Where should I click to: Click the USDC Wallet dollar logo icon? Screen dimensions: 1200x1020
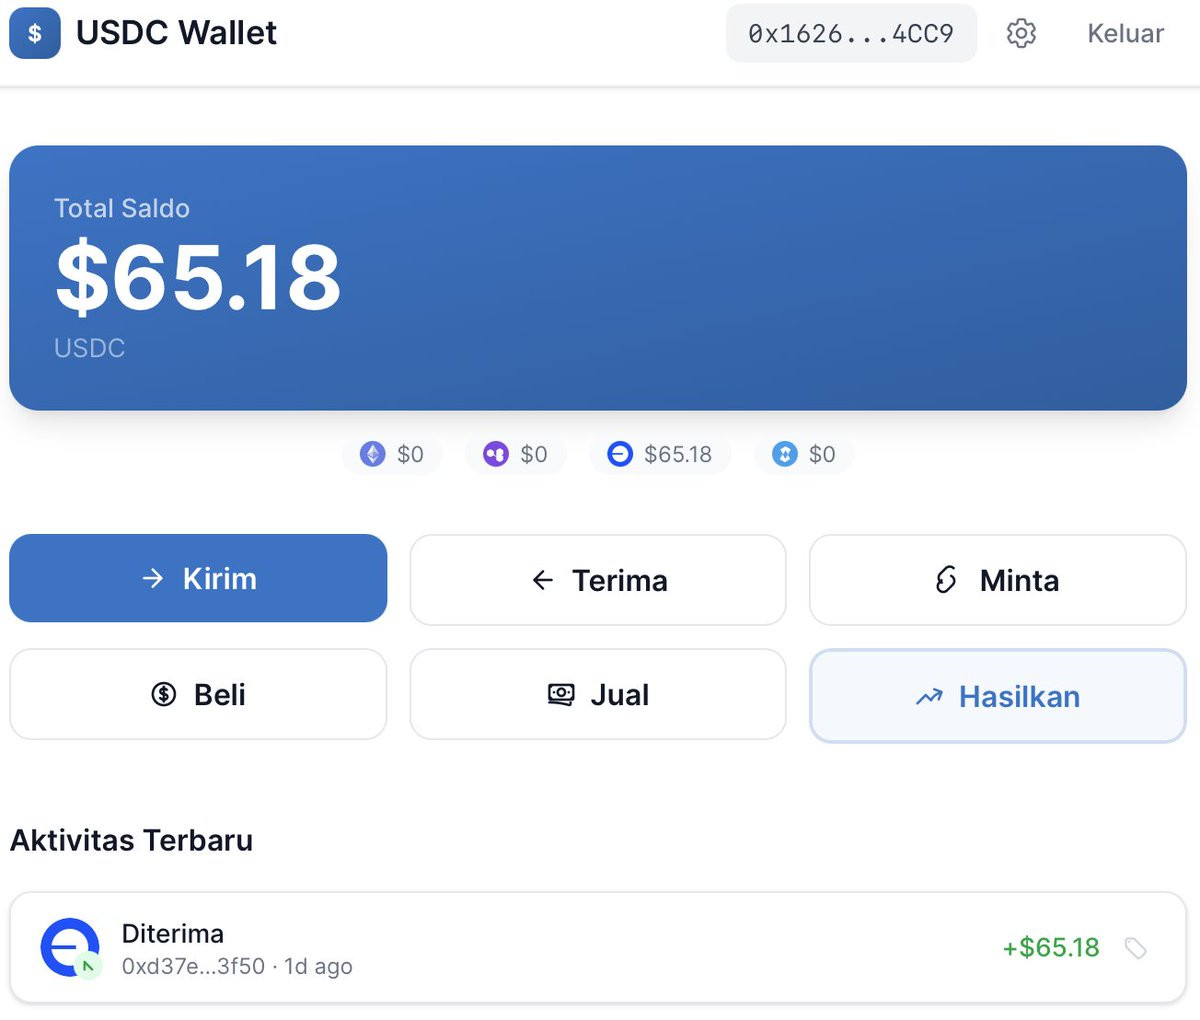tap(35, 33)
